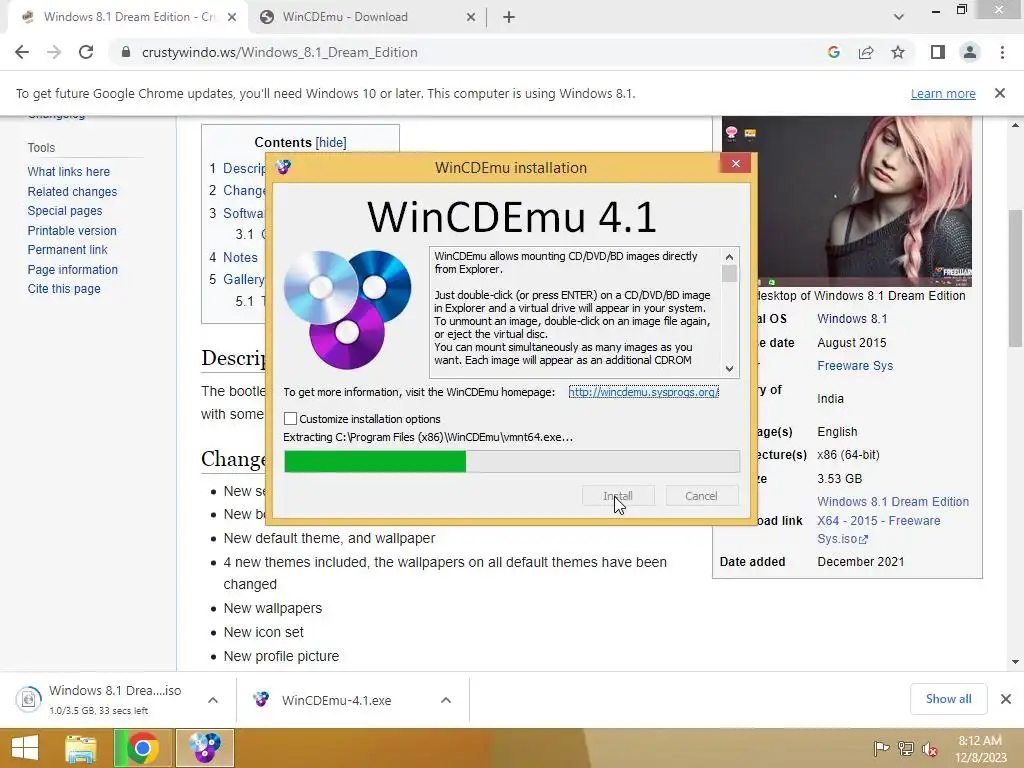Go back in browser history

pos(22,52)
